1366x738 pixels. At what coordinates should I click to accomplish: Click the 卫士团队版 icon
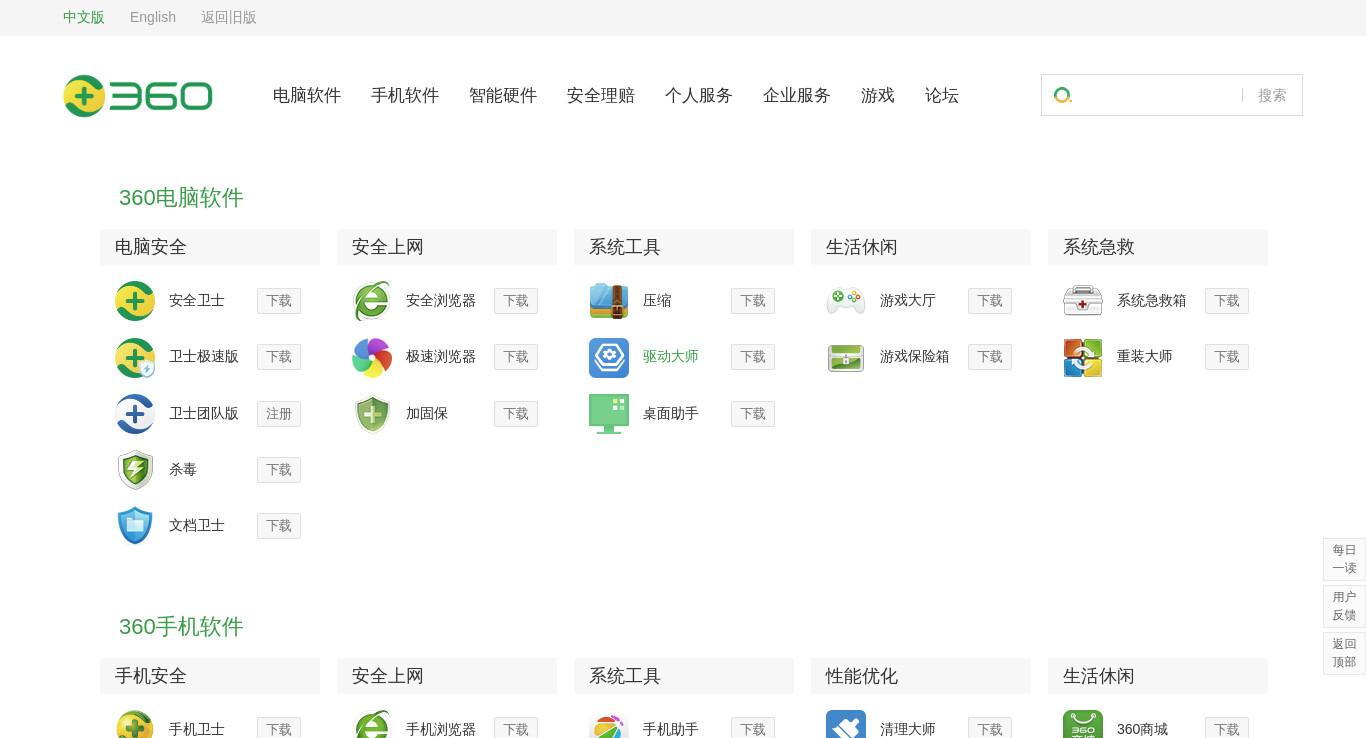coord(135,414)
